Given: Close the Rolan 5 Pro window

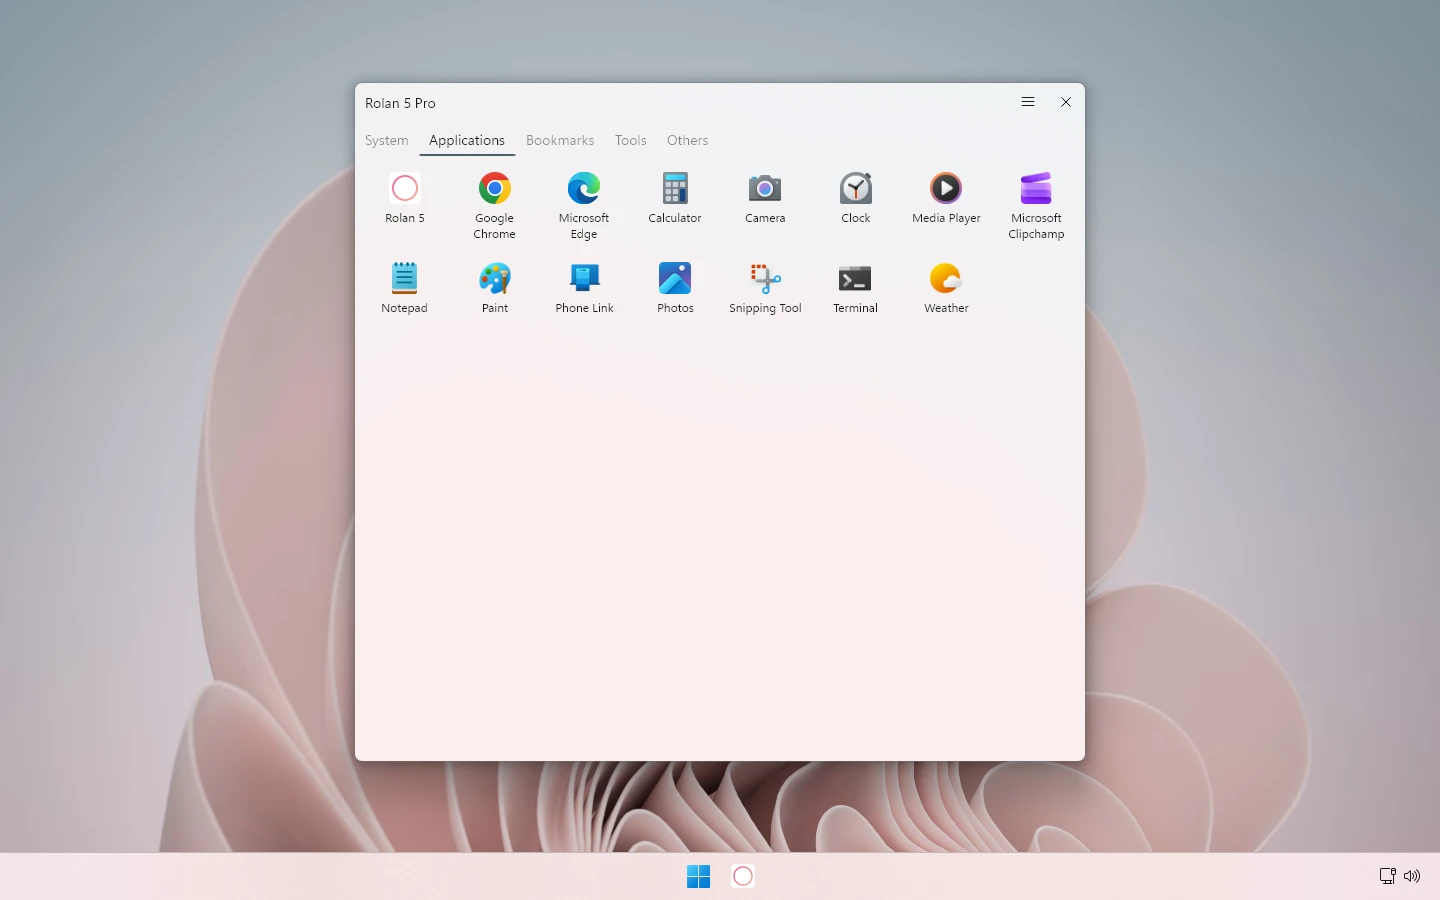Looking at the screenshot, I should 1066,102.
